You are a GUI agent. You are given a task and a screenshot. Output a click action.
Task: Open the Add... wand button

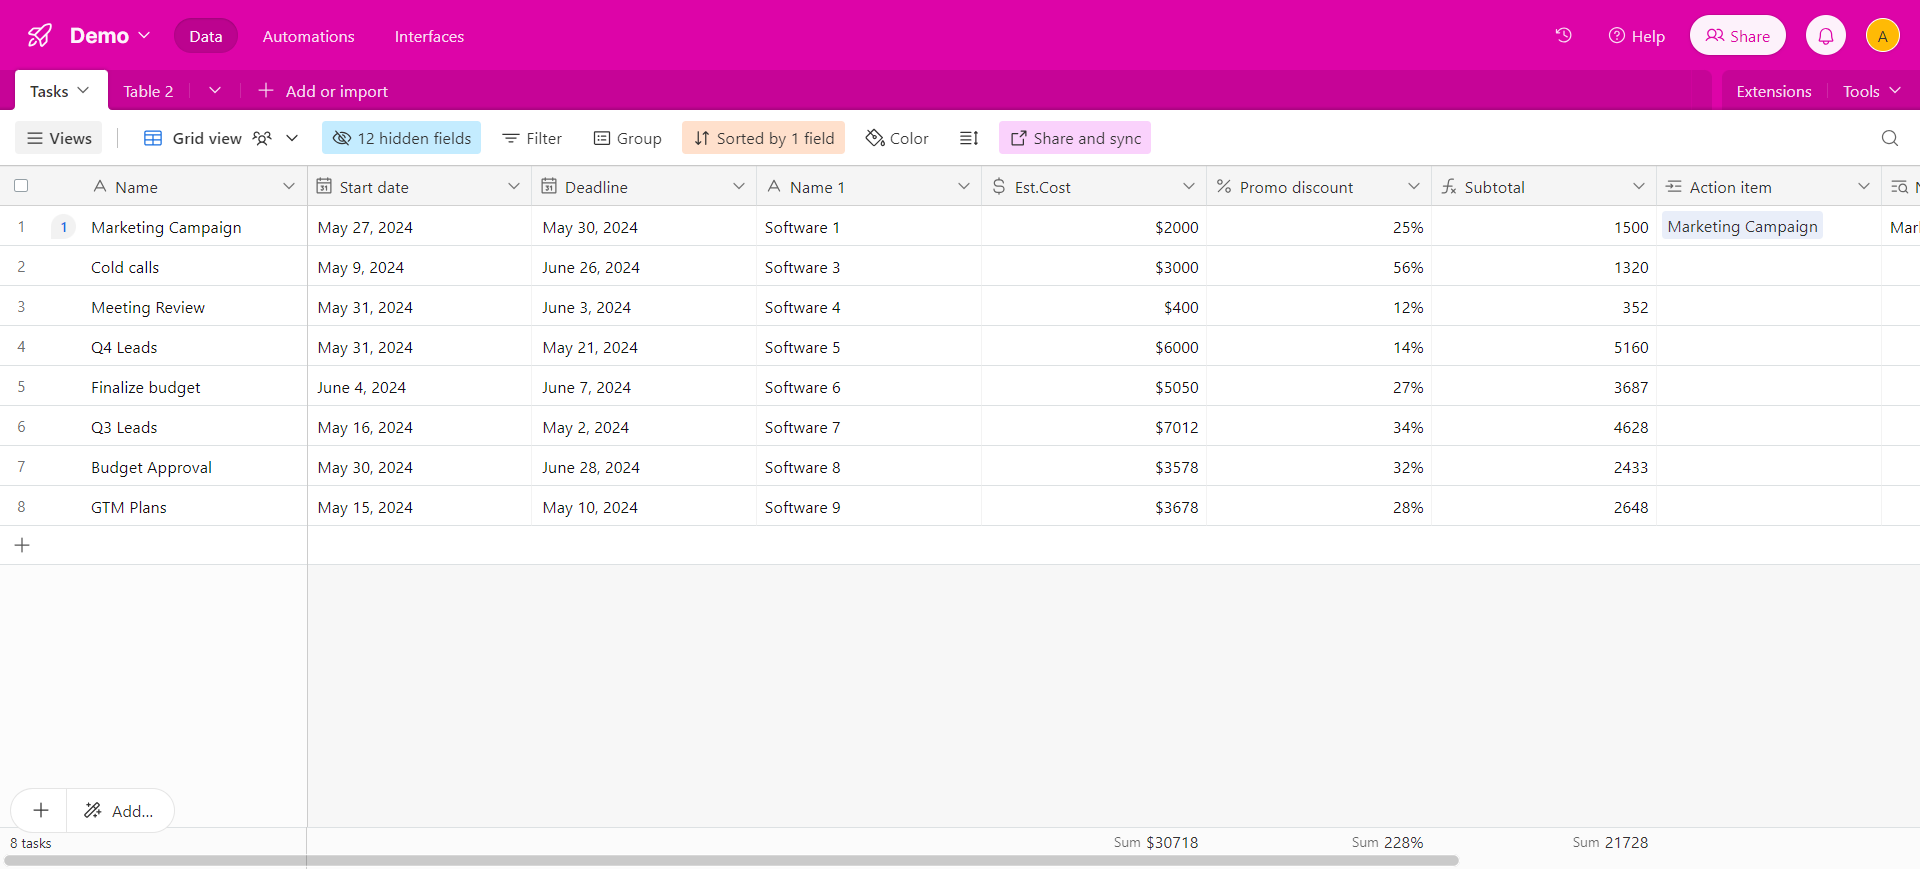click(119, 810)
